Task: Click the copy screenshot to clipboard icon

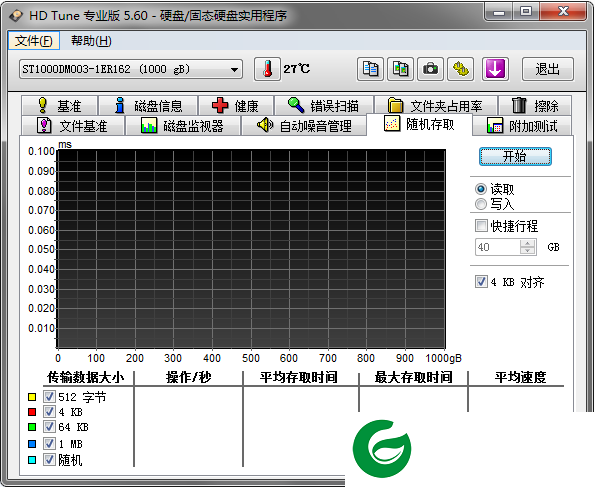Action: (400, 69)
